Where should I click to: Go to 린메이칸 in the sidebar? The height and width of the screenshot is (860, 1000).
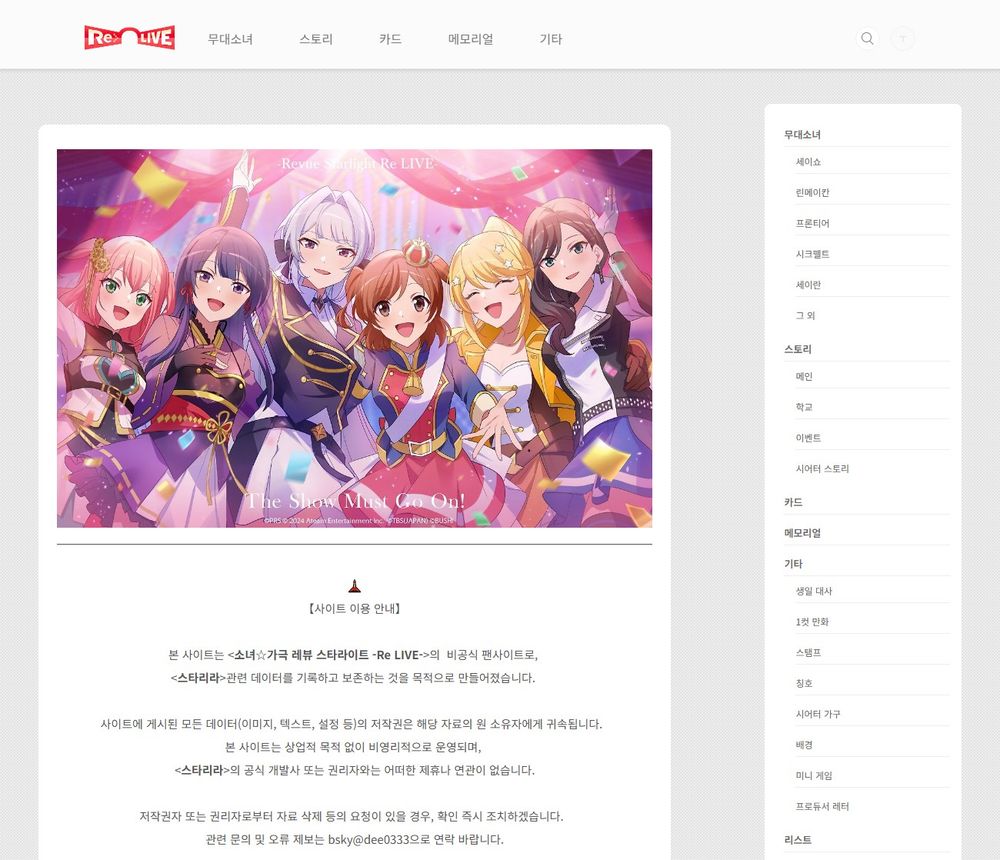[812, 193]
